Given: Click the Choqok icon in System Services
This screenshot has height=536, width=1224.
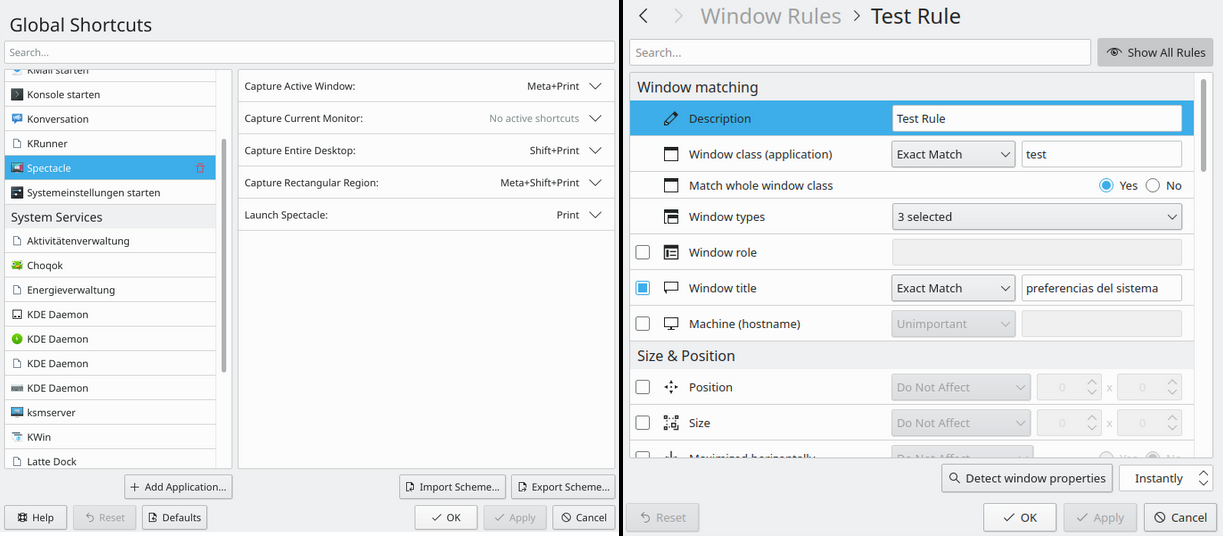Looking at the screenshot, I should click(x=17, y=266).
